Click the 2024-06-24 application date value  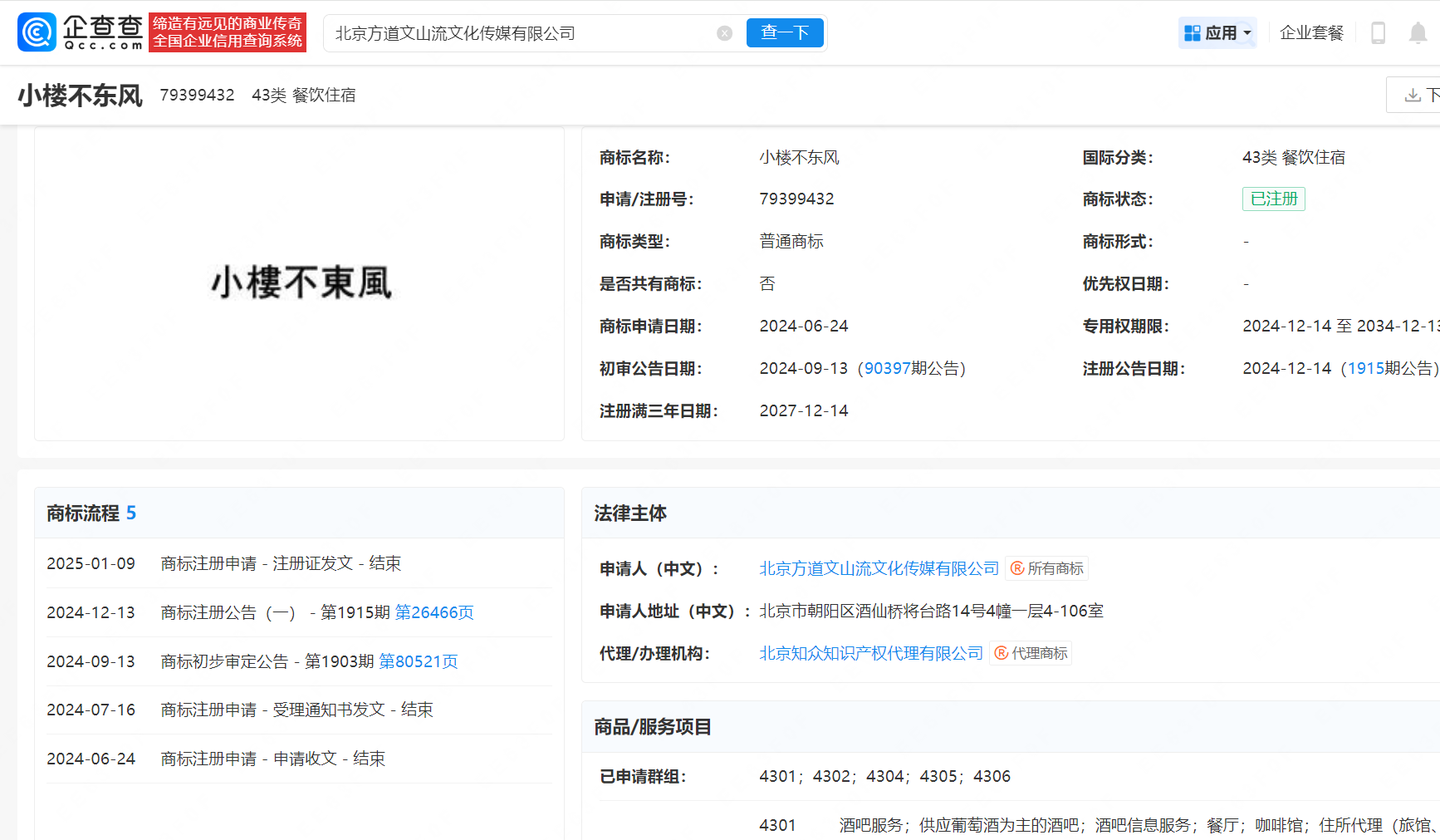pos(804,327)
